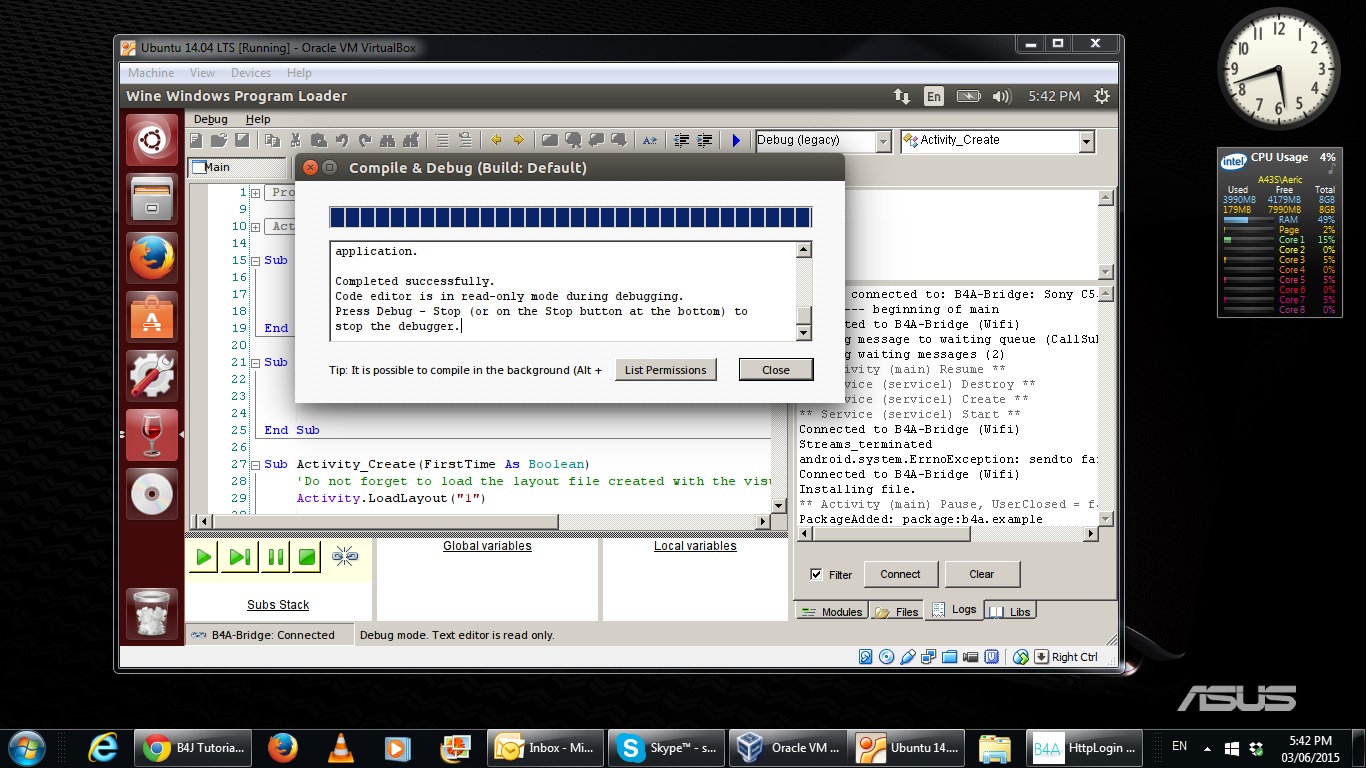The height and width of the screenshot is (768, 1366).
Task: Click the Step In debug button
Action: pos(240,557)
